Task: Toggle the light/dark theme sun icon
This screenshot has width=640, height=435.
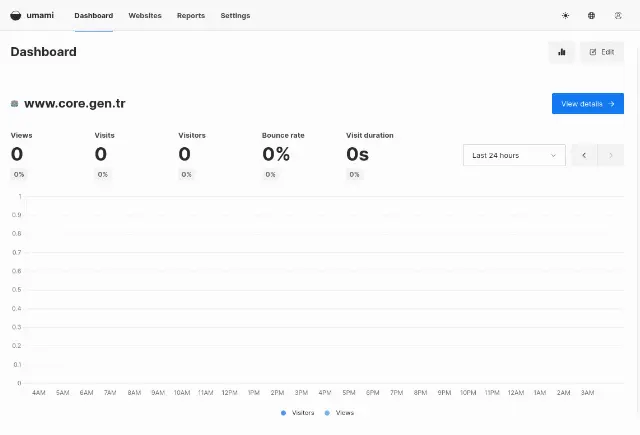Action: click(x=565, y=16)
